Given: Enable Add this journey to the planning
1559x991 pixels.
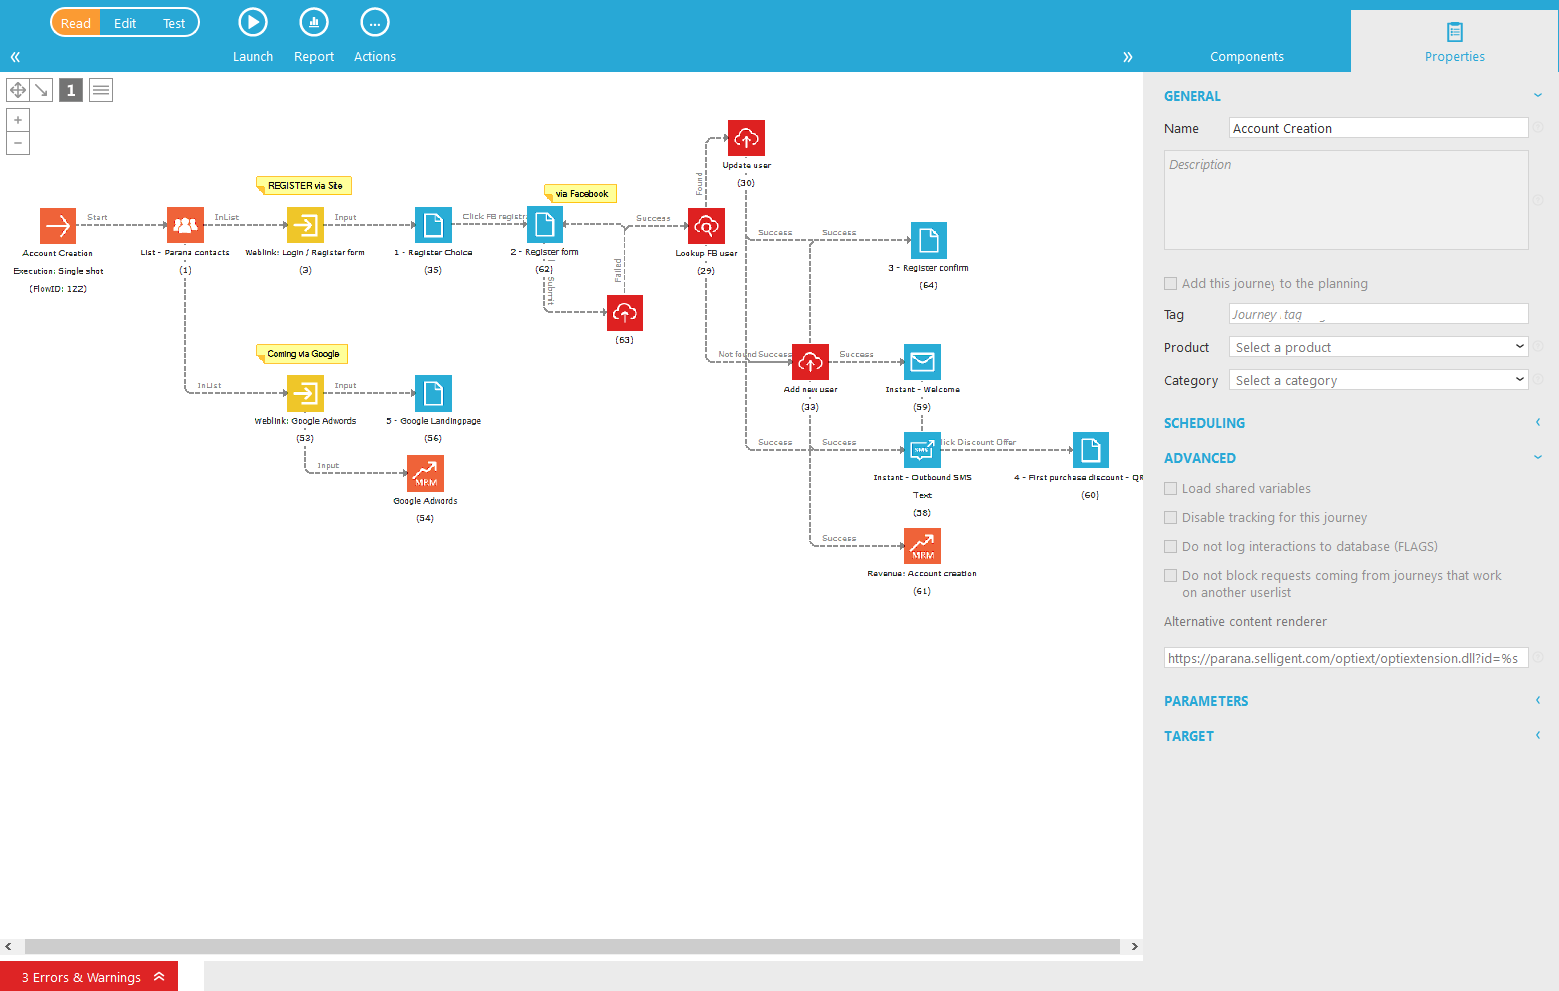Looking at the screenshot, I should pyautogui.click(x=1171, y=284).
